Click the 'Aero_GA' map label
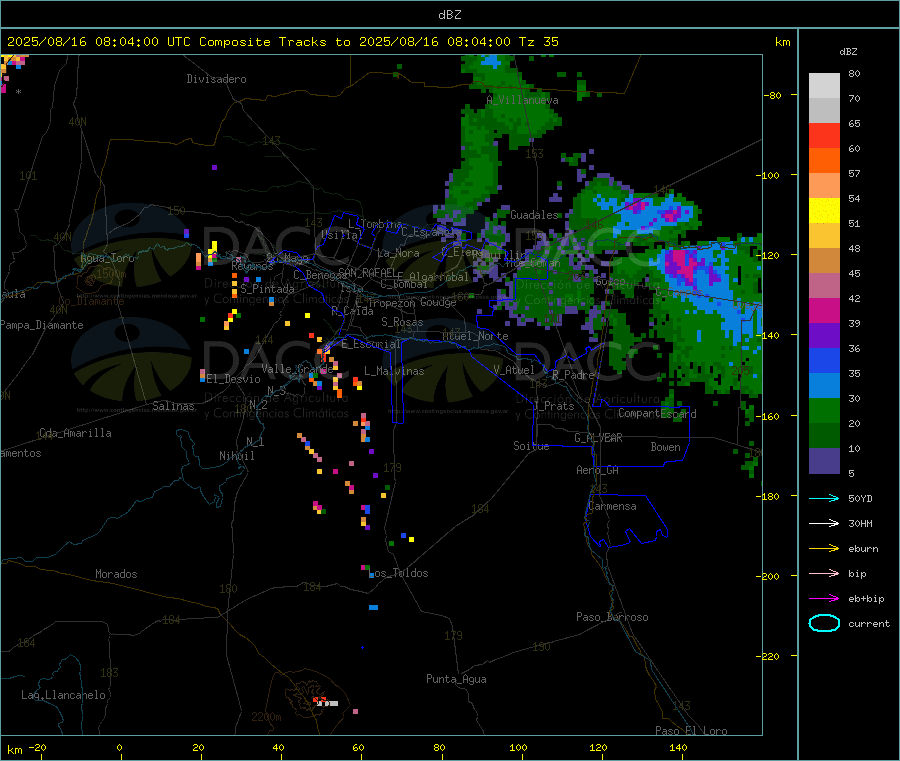Viewport: 900px width, 761px height. coord(598,470)
